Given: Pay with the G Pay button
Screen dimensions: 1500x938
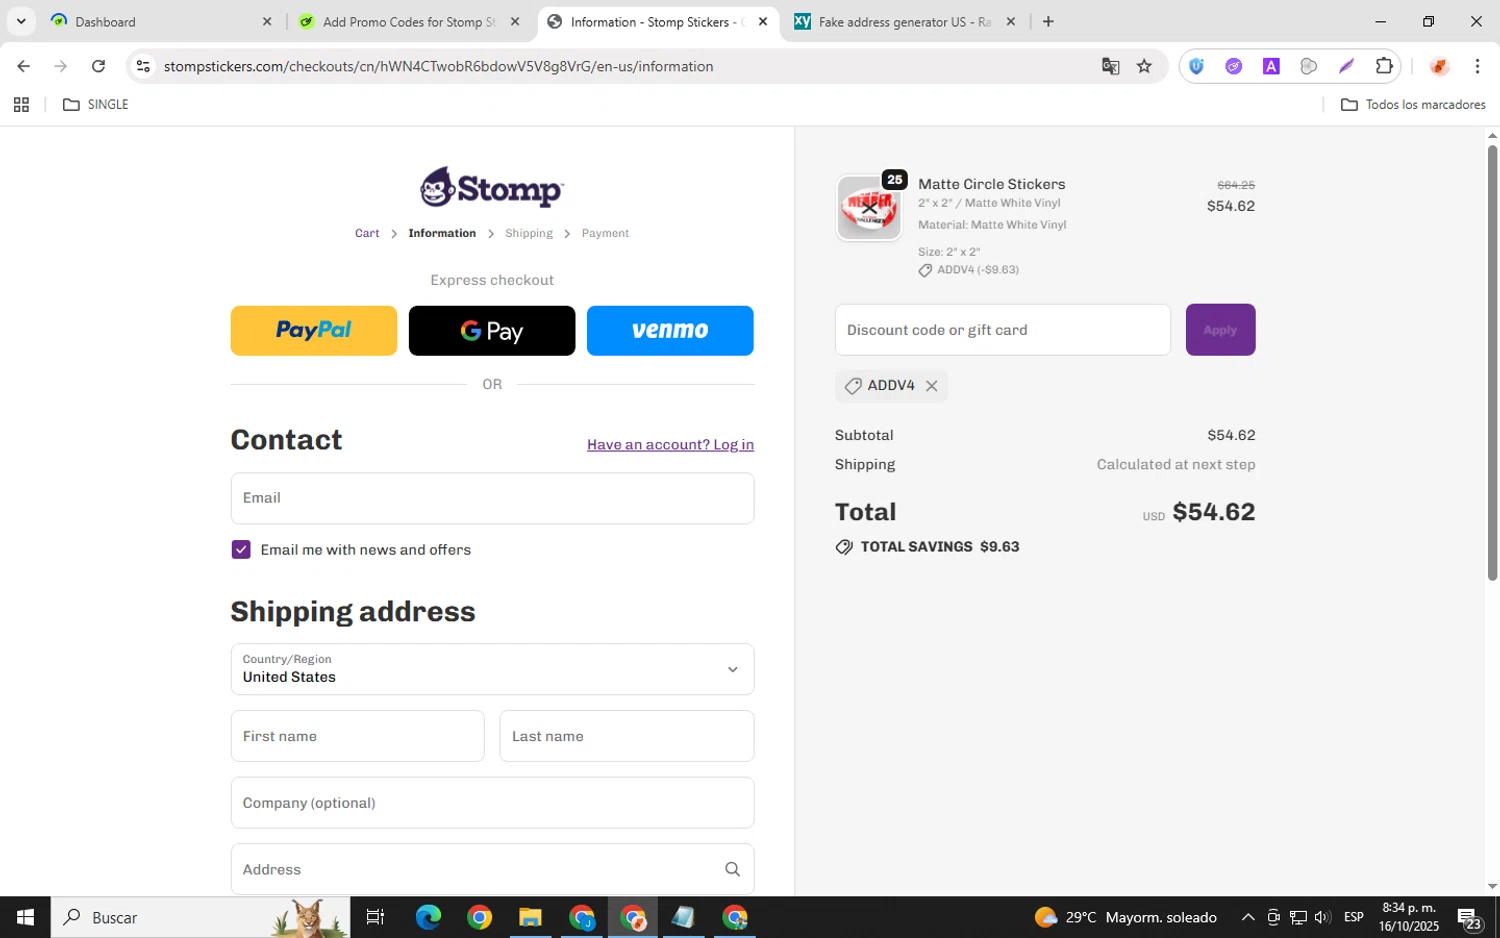Looking at the screenshot, I should click(492, 331).
